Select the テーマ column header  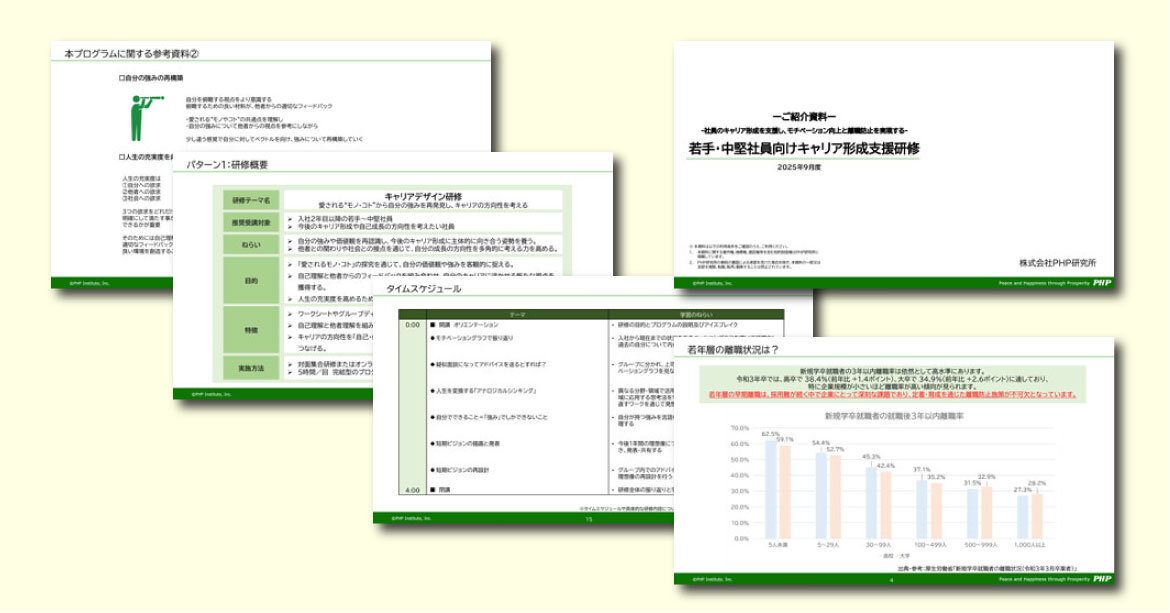[517, 314]
